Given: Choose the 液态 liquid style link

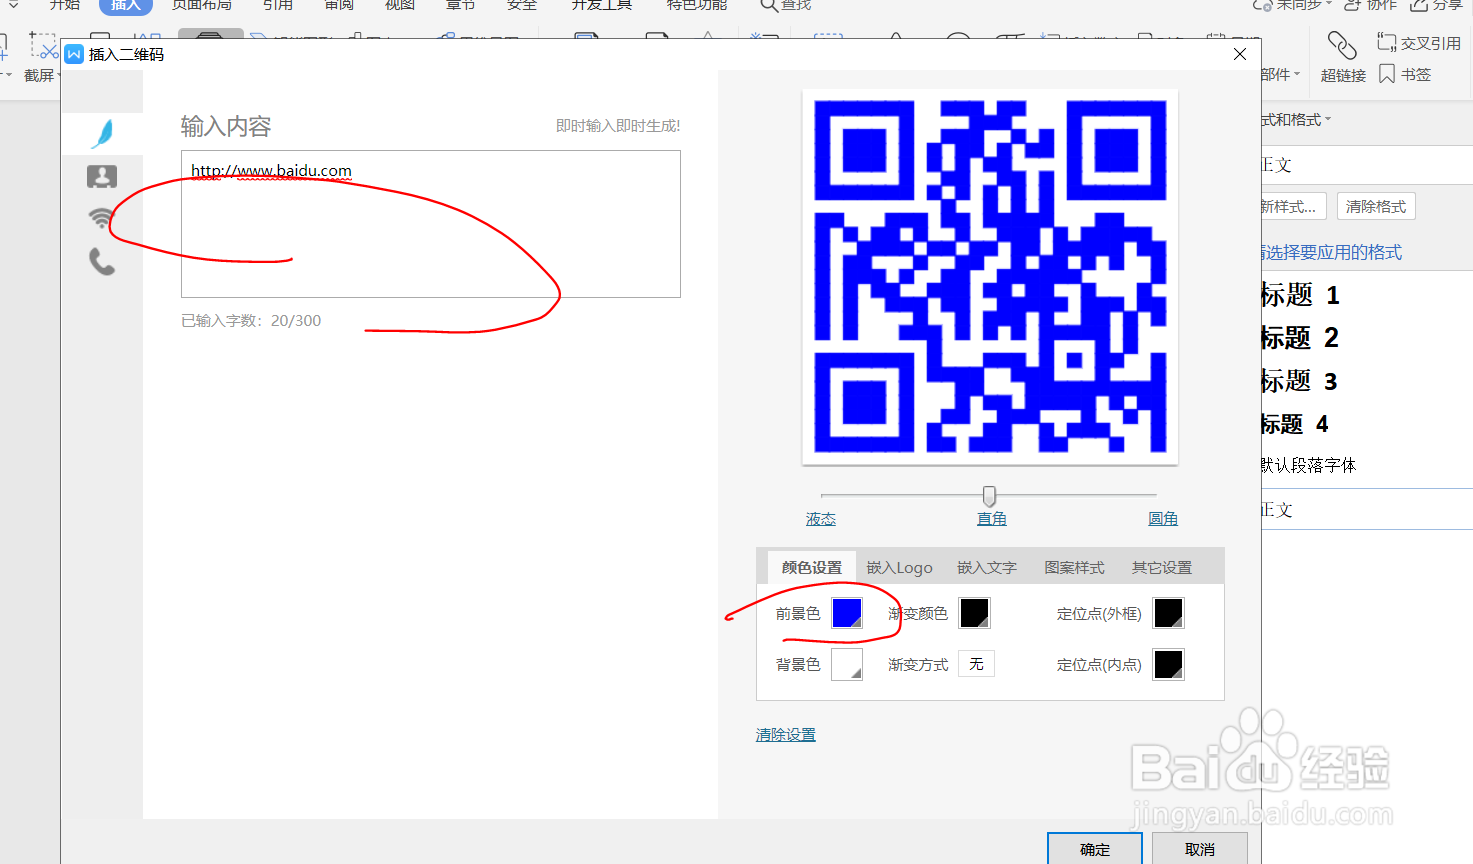Looking at the screenshot, I should point(821,519).
